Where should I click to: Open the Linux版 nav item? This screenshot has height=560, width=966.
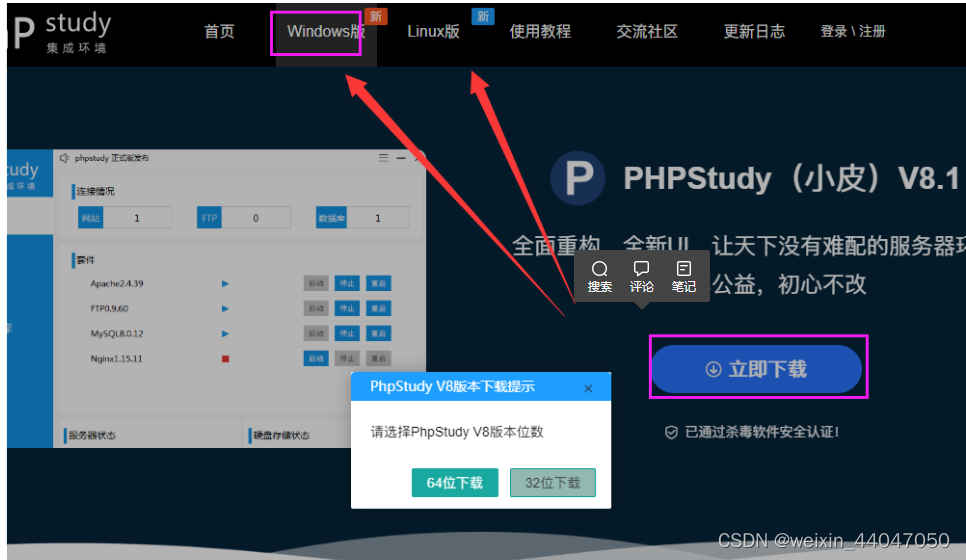coord(433,31)
